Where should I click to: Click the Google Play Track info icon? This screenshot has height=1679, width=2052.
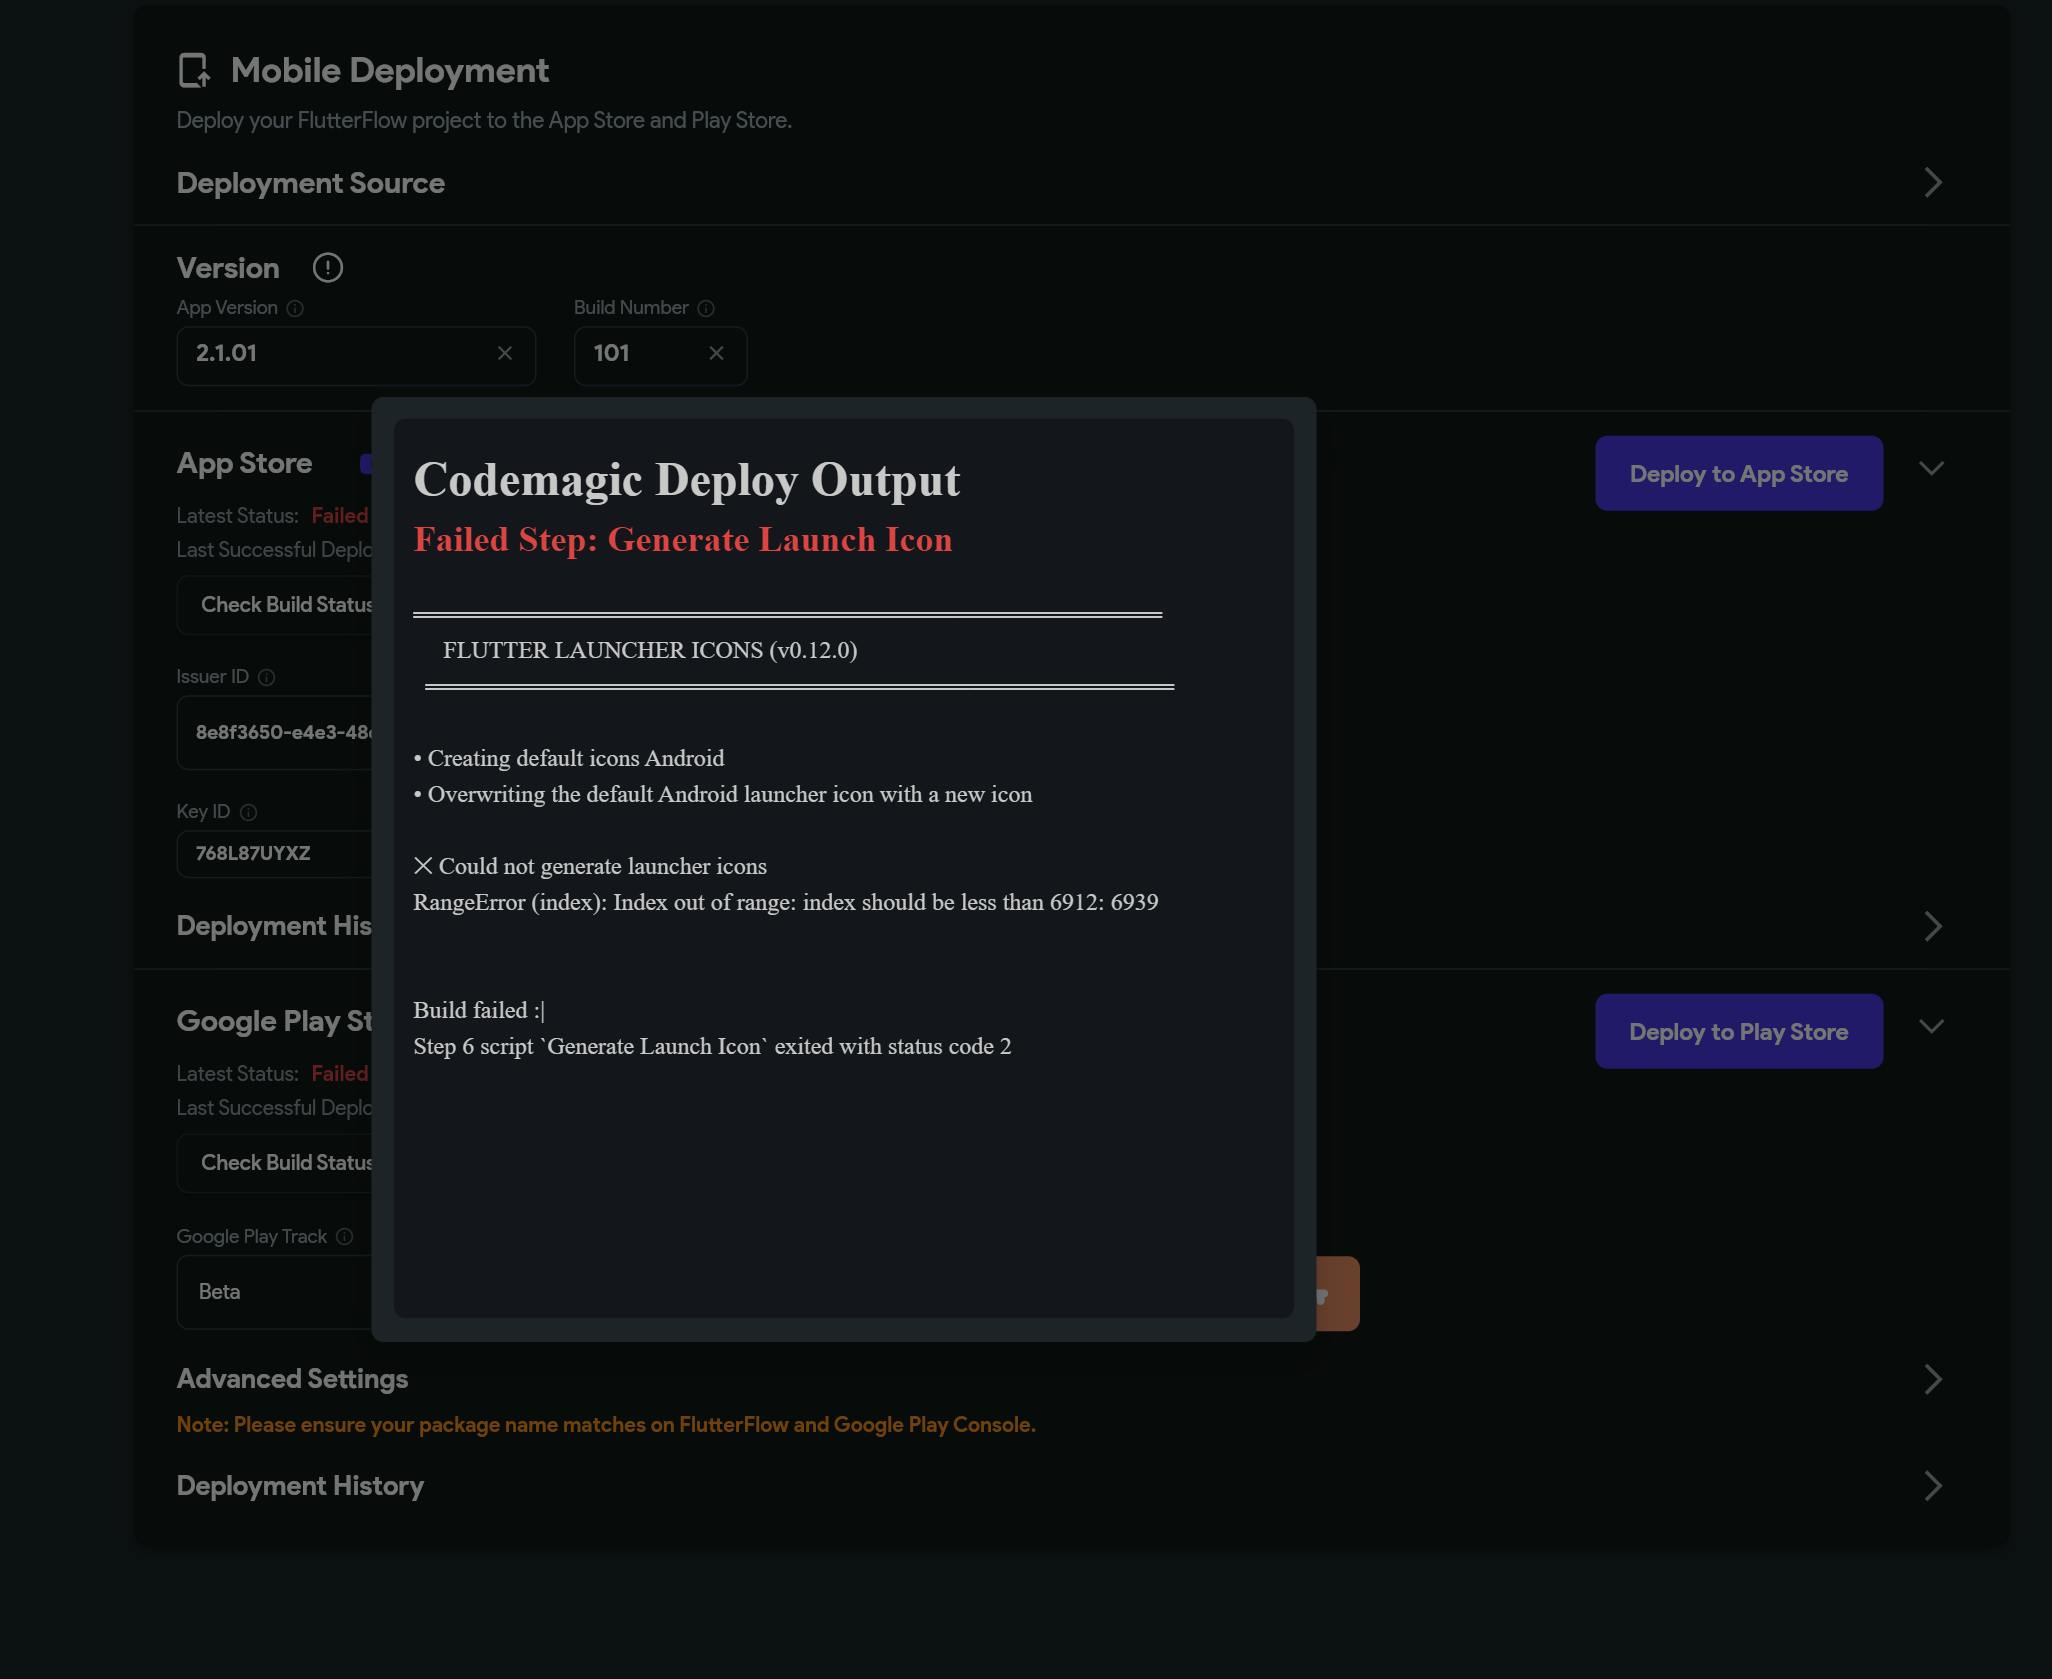tap(345, 1237)
